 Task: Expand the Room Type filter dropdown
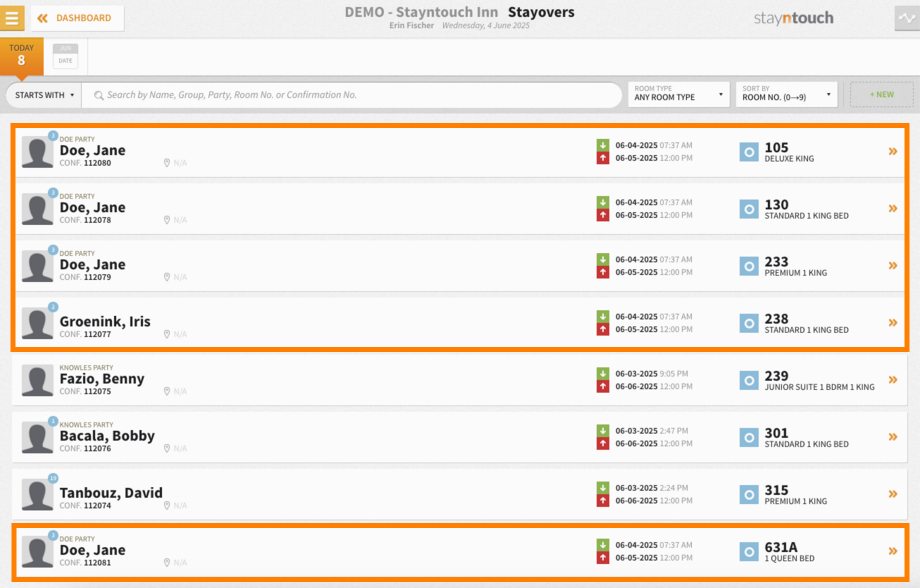[x=678, y=94]
